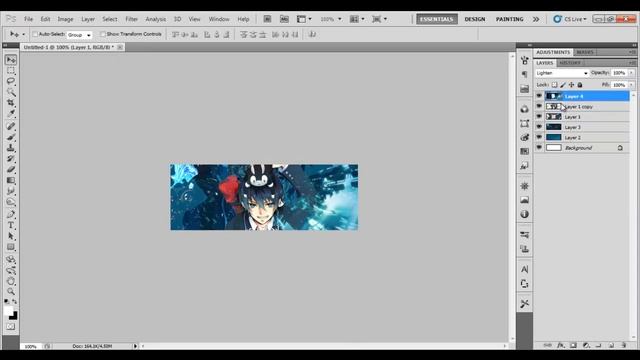Select the Rectangular Marquee tool

(x=11, y=70)
